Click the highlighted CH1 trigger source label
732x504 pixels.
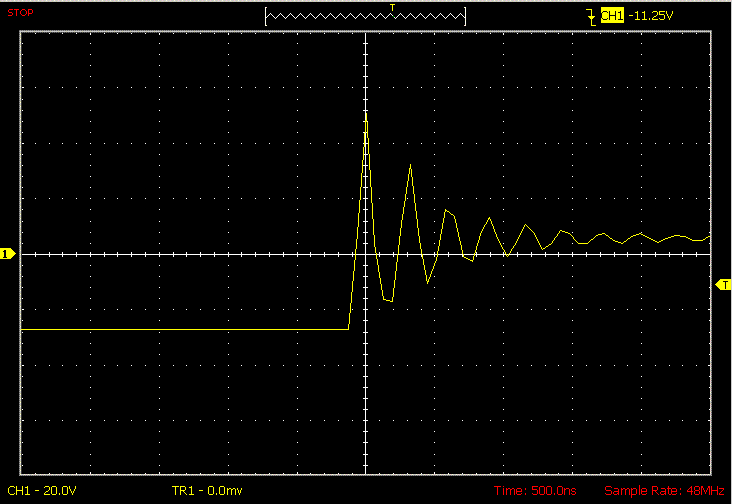click(612, 15)
